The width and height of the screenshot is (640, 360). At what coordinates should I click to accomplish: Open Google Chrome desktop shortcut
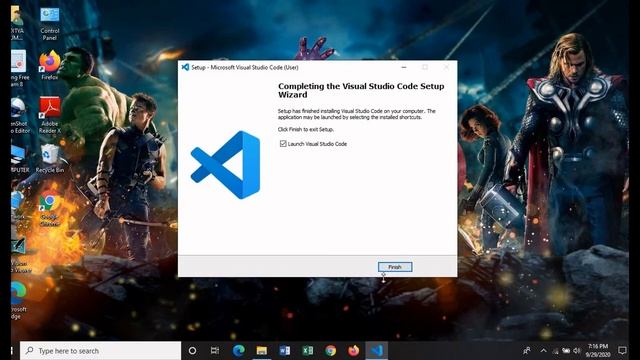pyautogui.click(x=50, y=210)
